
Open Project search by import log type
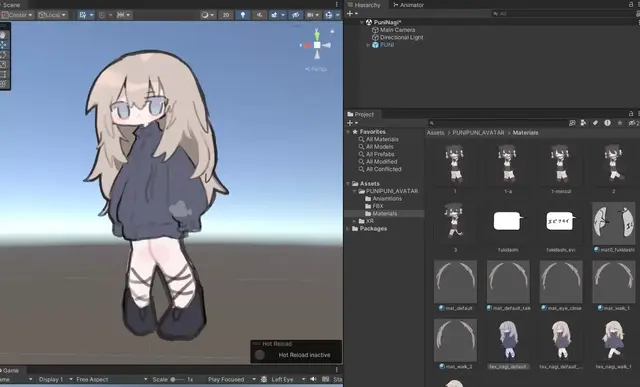(607, 123)
